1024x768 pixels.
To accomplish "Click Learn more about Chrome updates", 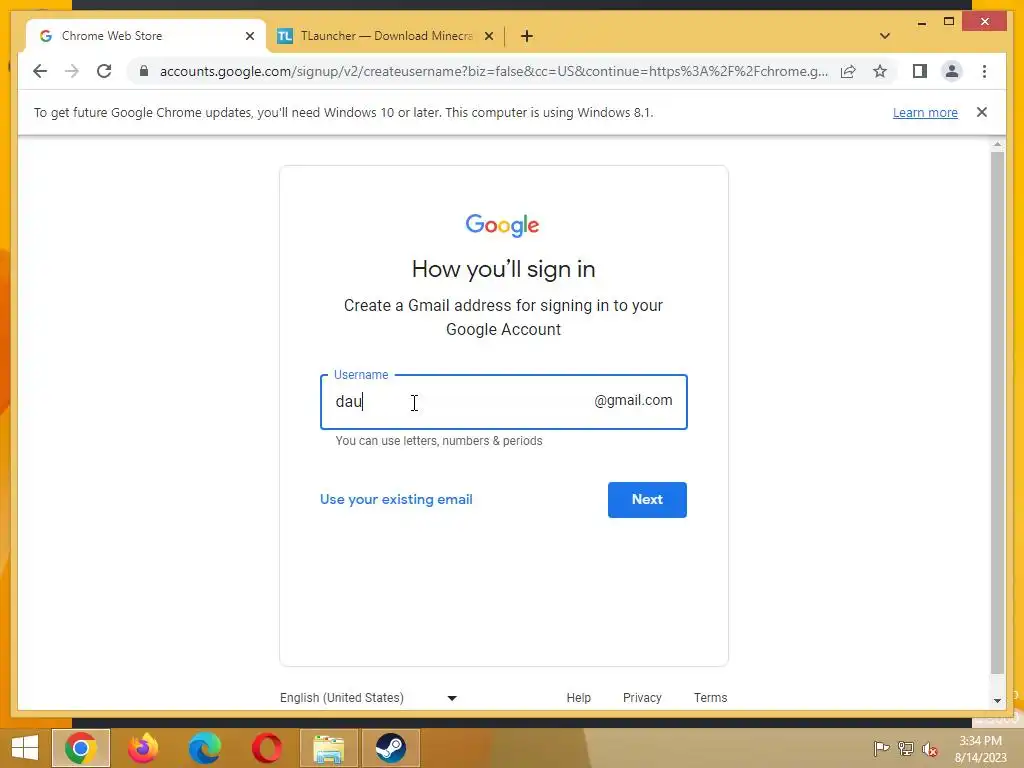I will pyautogui.click(x=925, y=112).
